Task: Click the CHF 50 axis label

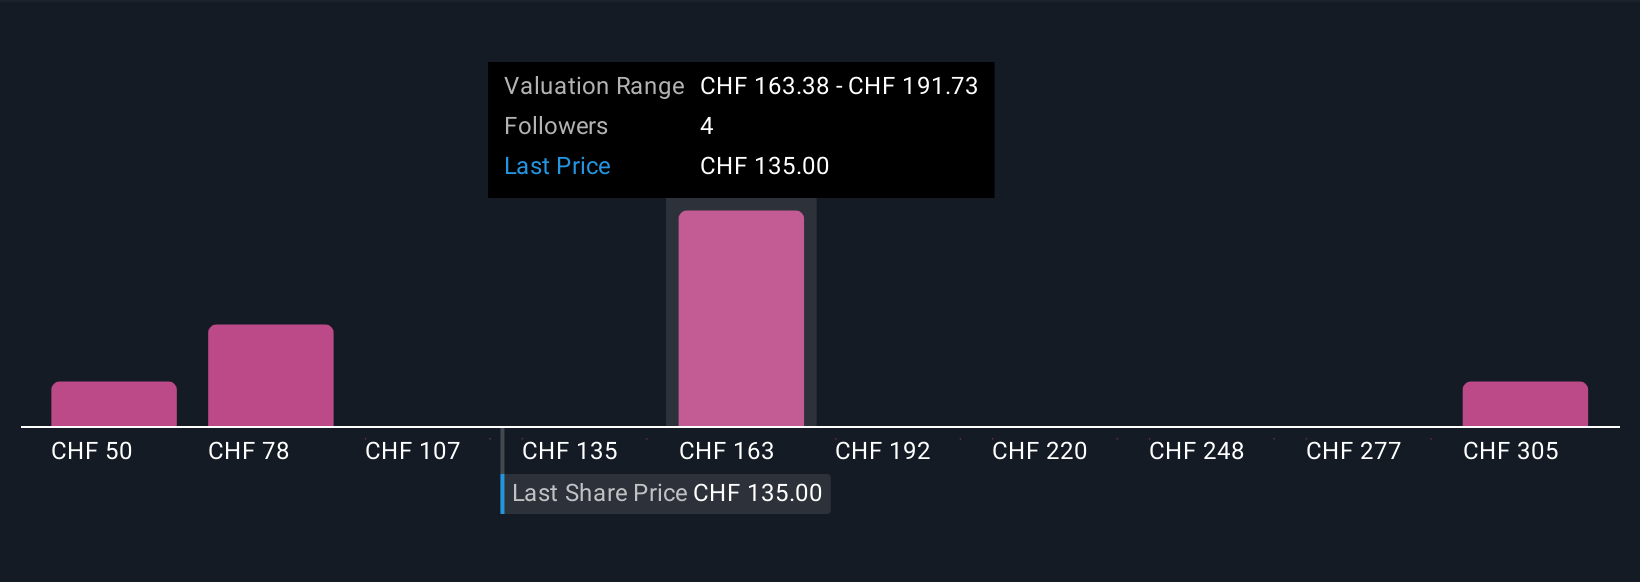Action: [92, 451]
